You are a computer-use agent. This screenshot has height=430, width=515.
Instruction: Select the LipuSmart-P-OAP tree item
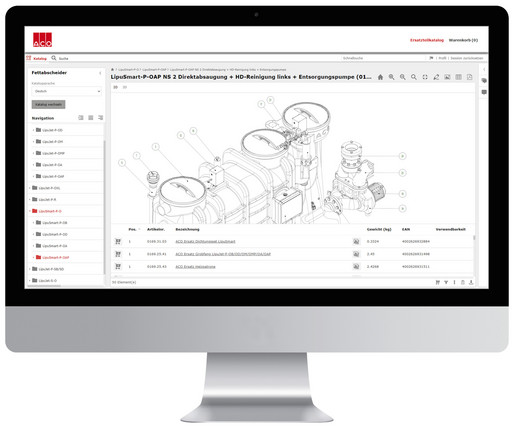pos(55,257)
